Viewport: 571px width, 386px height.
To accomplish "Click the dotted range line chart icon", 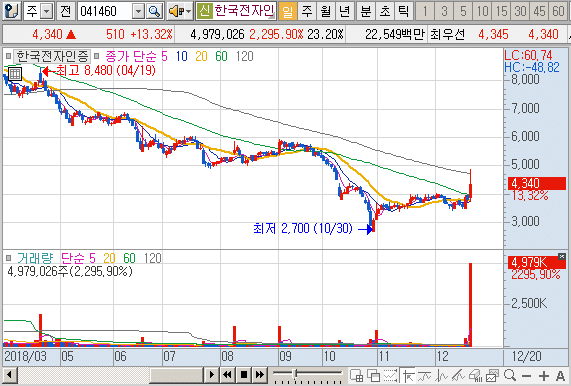I will coord(390,375).
